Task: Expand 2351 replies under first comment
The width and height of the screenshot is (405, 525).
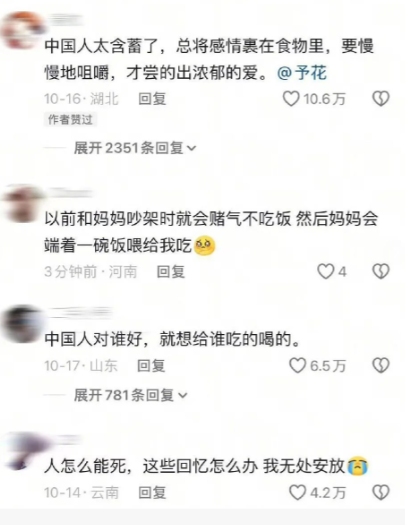Action: pyautogui.click(x=135, y=148)
